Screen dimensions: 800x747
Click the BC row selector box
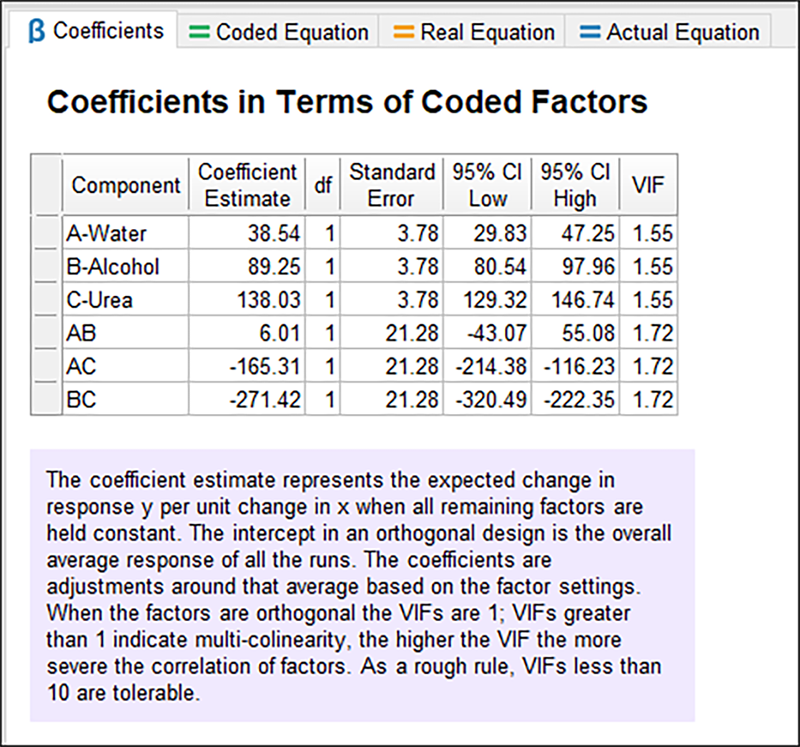pos(47,399)
